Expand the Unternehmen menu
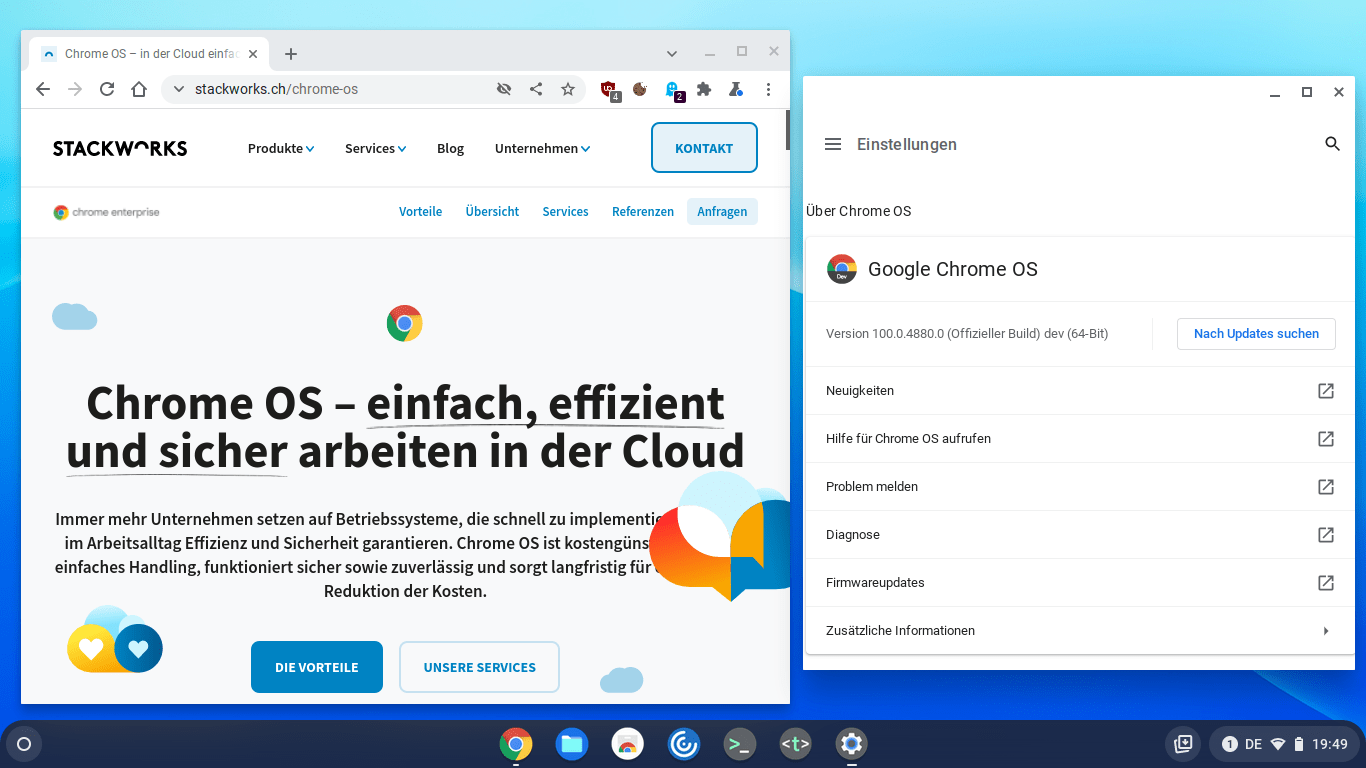 tap(542, 148)
